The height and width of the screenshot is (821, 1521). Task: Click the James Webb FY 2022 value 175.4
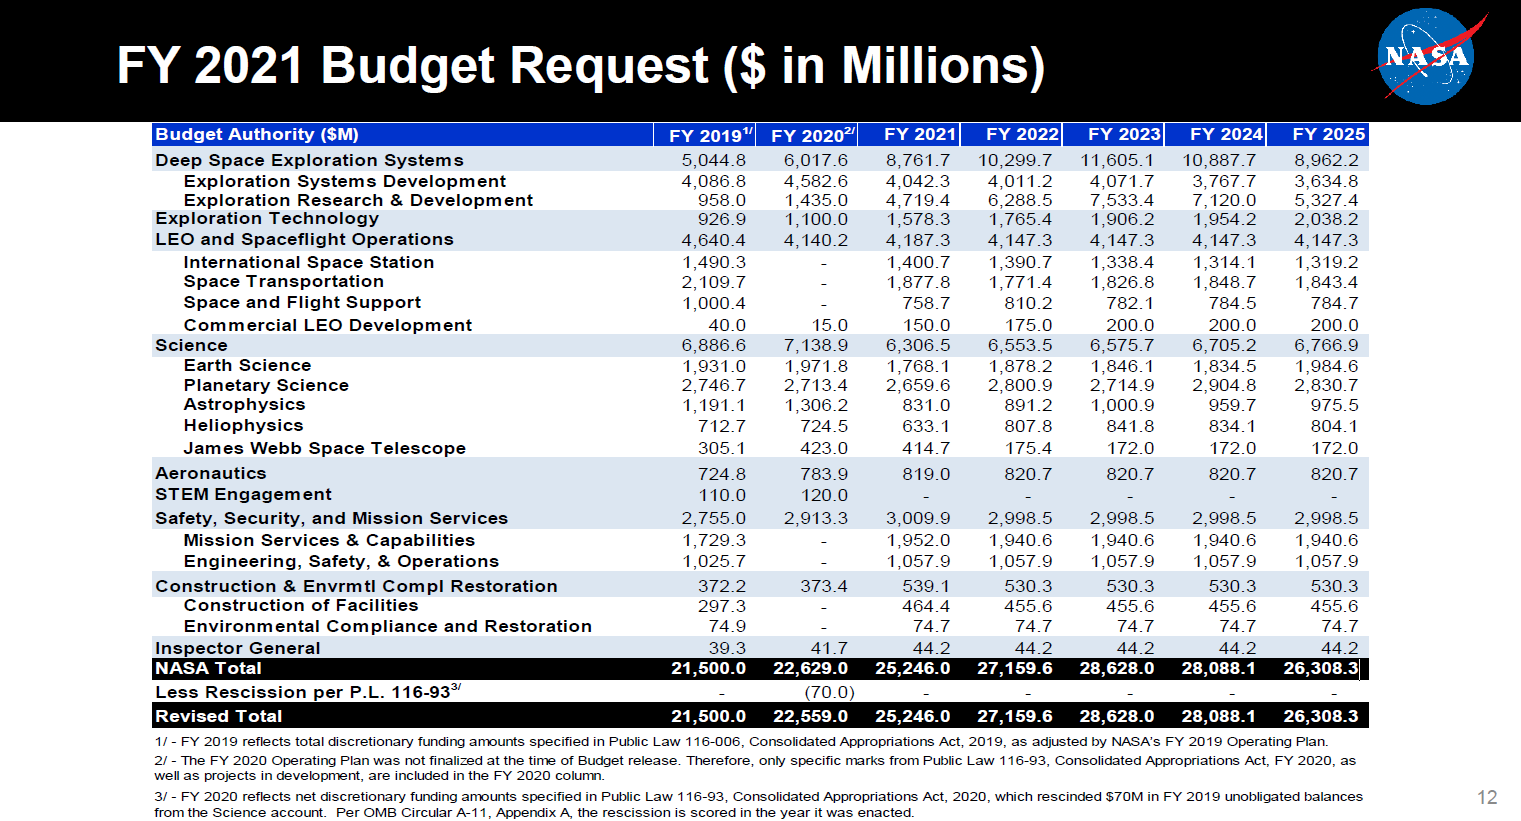1028,448
